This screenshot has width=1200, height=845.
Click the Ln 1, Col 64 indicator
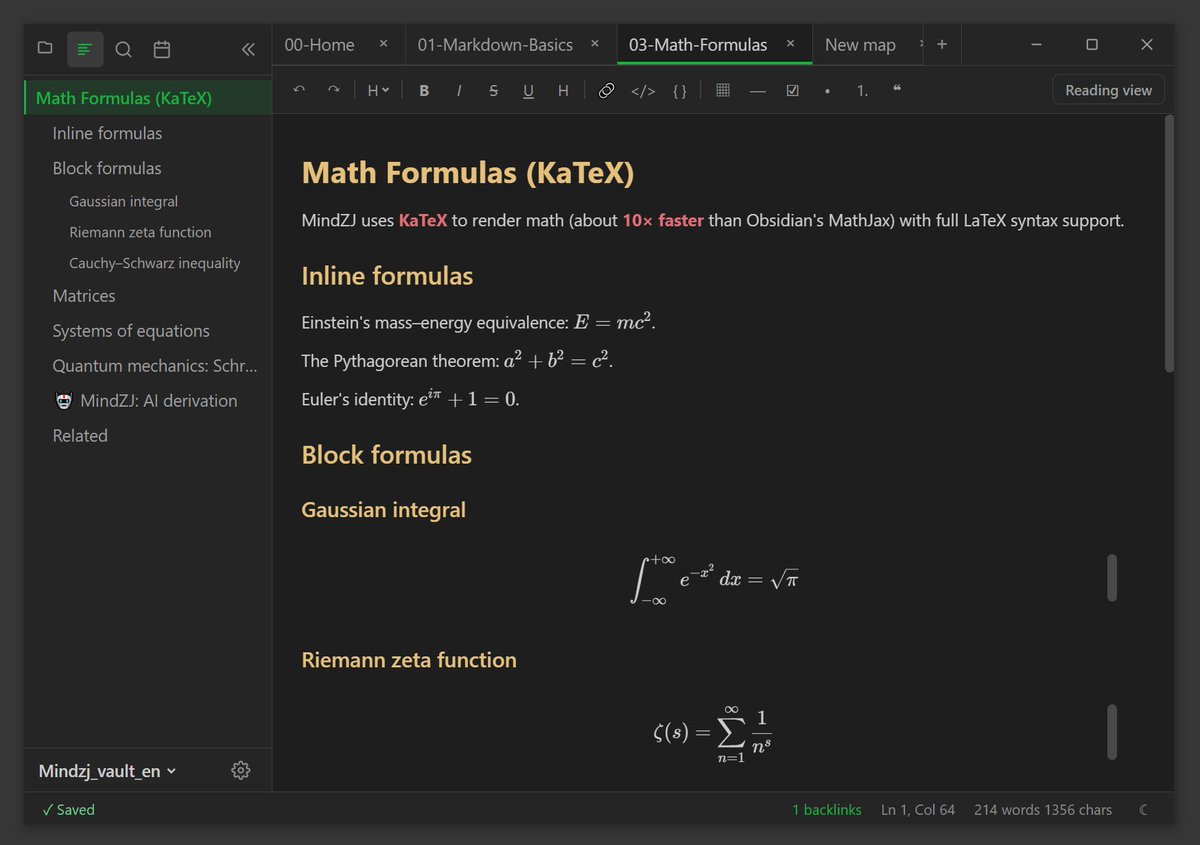pyautogui.click(x=917, y=810)
